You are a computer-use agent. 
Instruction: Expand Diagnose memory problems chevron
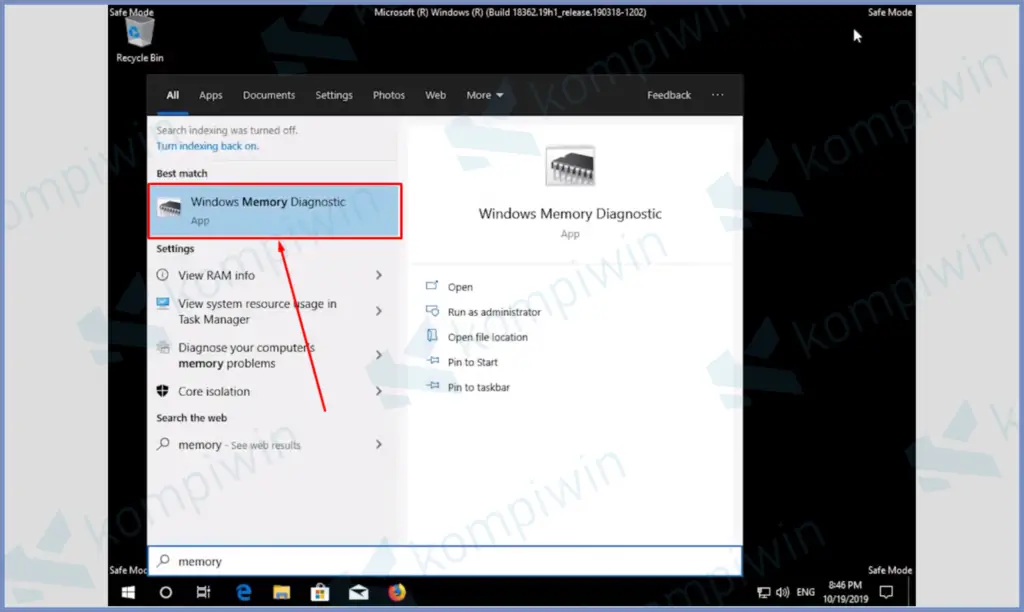point(379,355)
